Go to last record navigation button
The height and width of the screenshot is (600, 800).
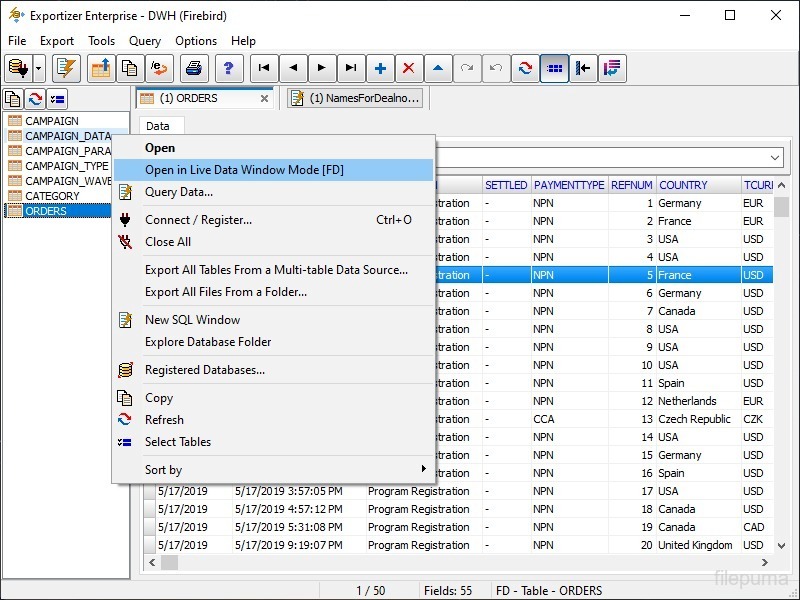click(x=350, y=68)
